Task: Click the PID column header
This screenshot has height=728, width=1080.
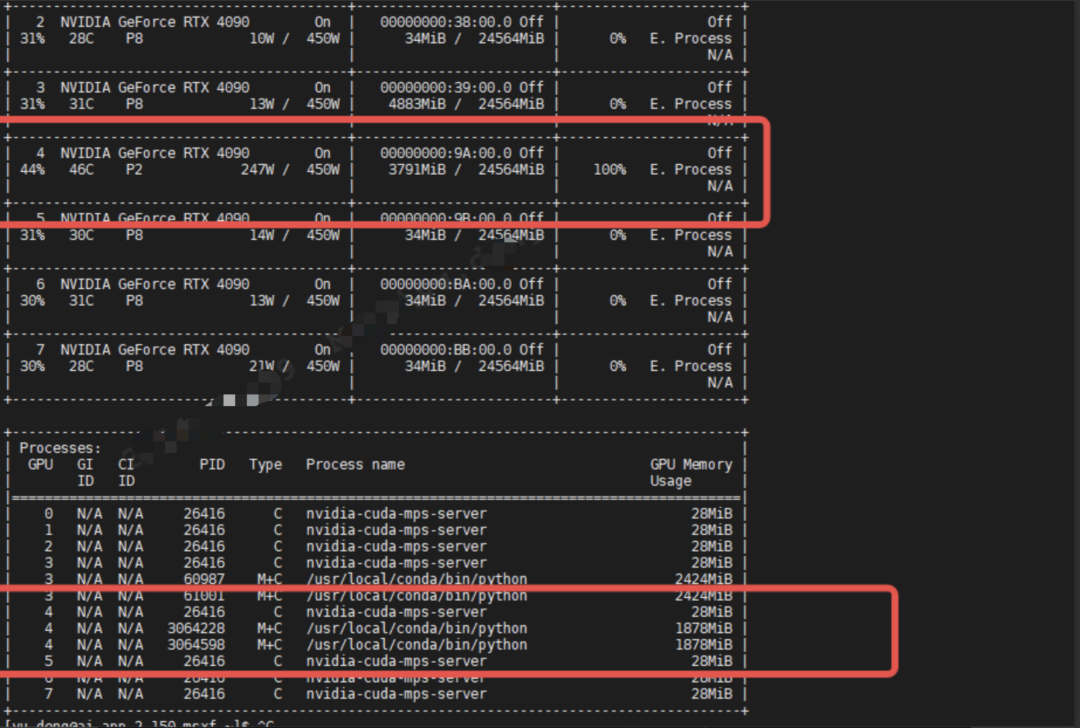Action: 212,464
